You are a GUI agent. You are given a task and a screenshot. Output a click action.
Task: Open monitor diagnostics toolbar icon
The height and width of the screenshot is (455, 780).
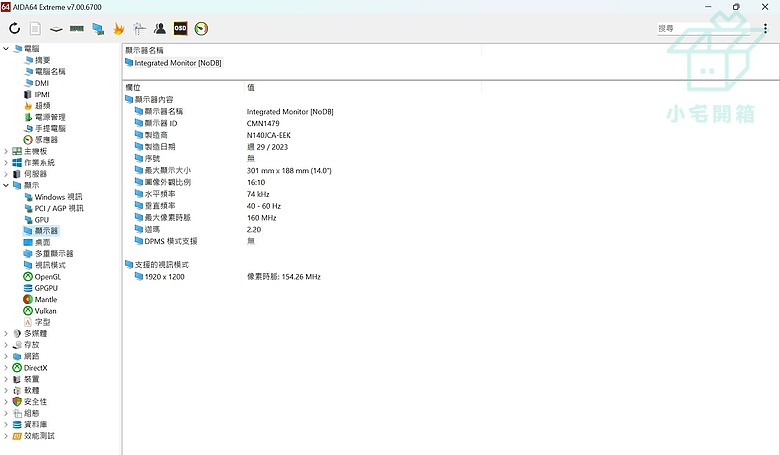98,29
